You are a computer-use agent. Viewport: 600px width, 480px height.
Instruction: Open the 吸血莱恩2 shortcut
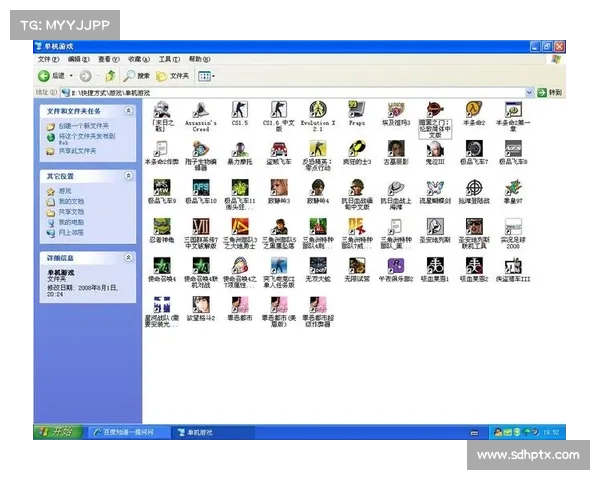474,269
